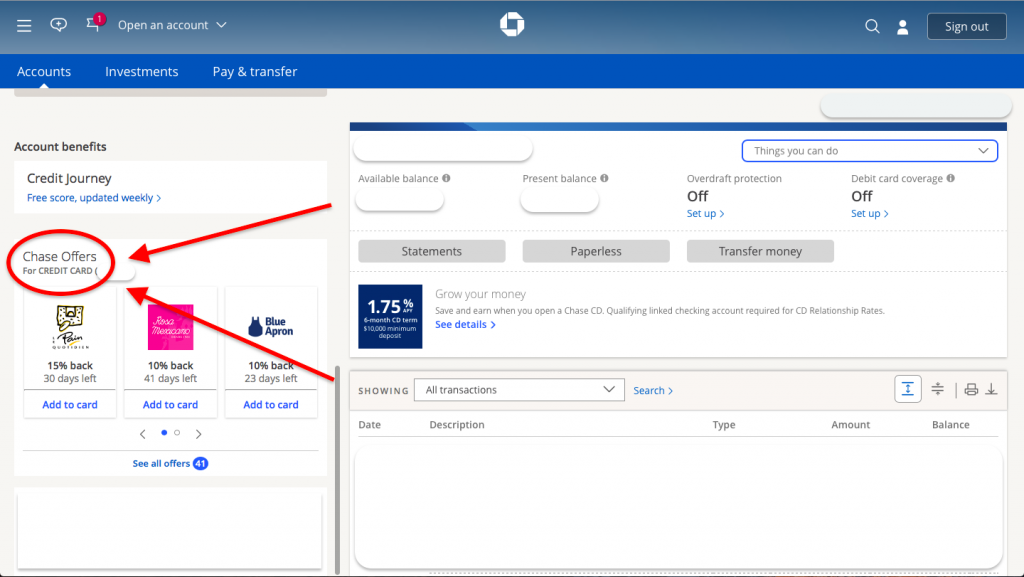The image size is (1024, 577).
Task: Click the Grow your money heading
Action: coord(481,294)
